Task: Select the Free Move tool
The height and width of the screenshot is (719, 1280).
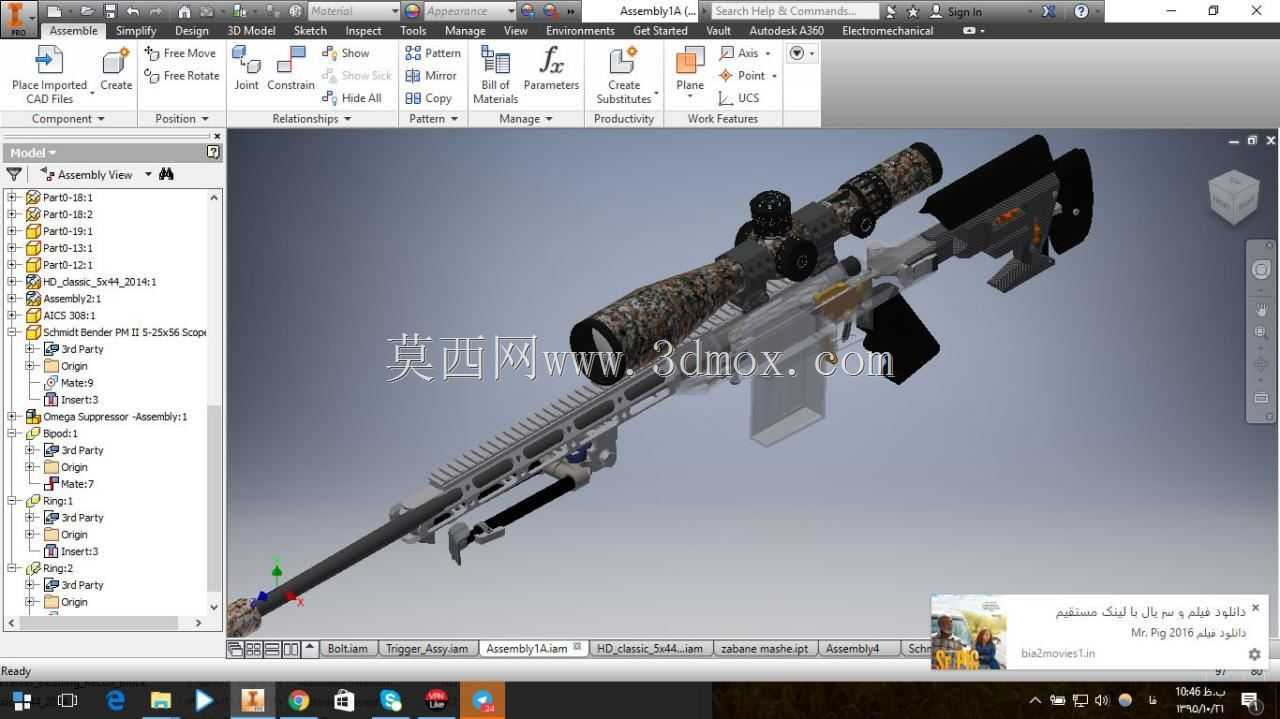Action: (180, 53)
